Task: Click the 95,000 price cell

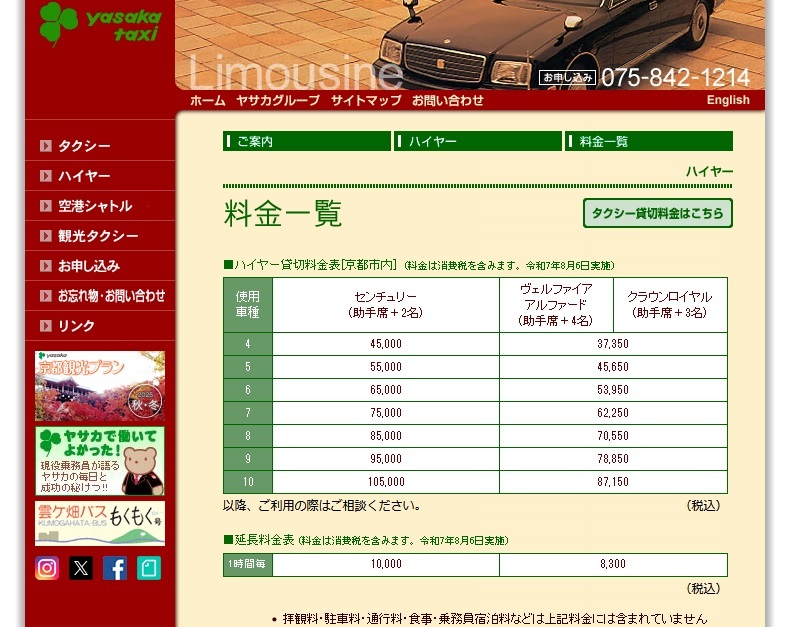Action: [x=385, y=459]
